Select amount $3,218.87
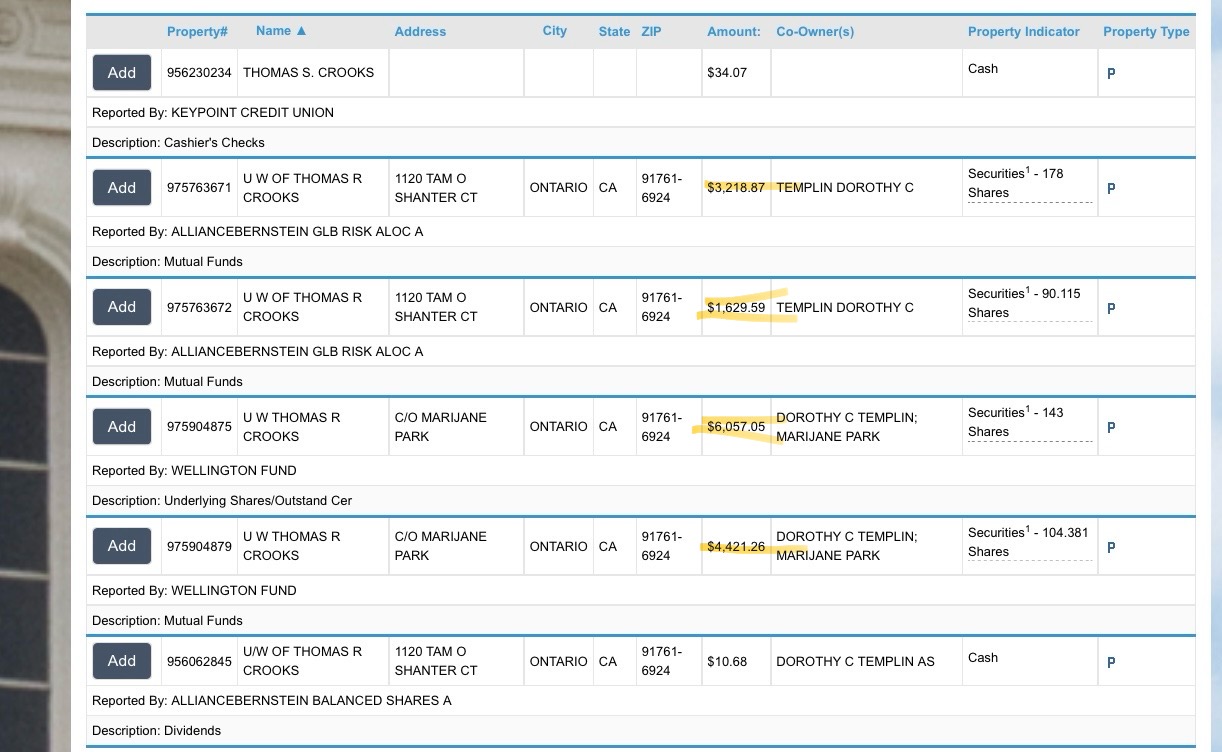Viewport: 1222px width, 752px height. coord(736,187)
